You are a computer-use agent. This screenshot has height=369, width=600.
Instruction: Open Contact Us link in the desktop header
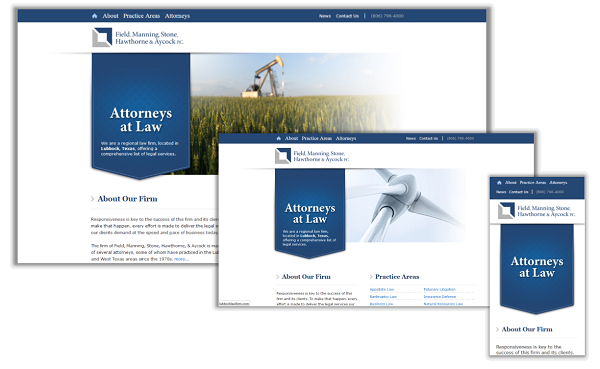point(347,16)
